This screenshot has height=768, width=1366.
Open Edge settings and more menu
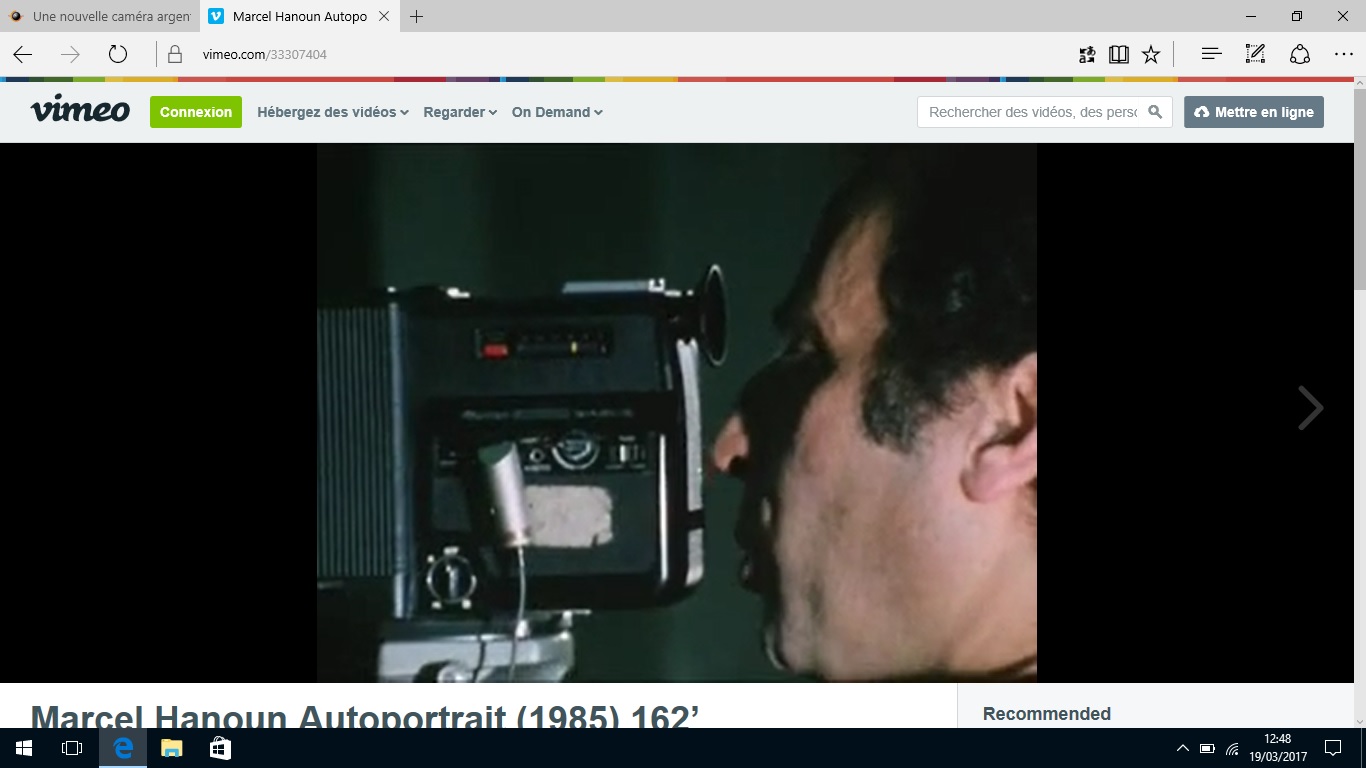pyautogui.click(x=1343, y=54)
